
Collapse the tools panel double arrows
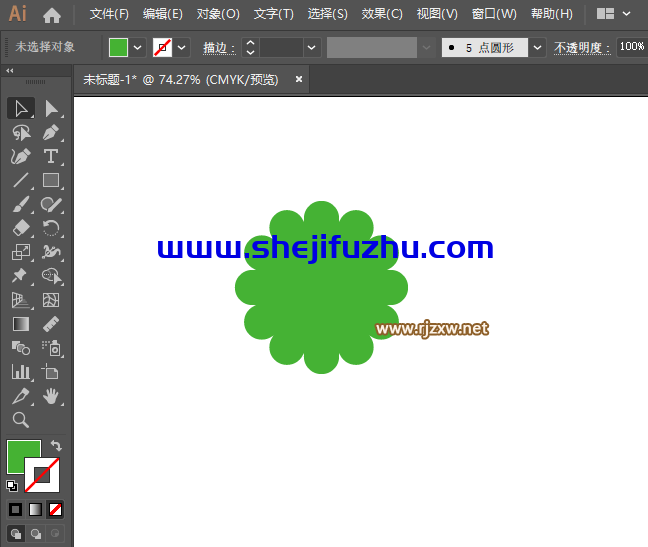10,71
